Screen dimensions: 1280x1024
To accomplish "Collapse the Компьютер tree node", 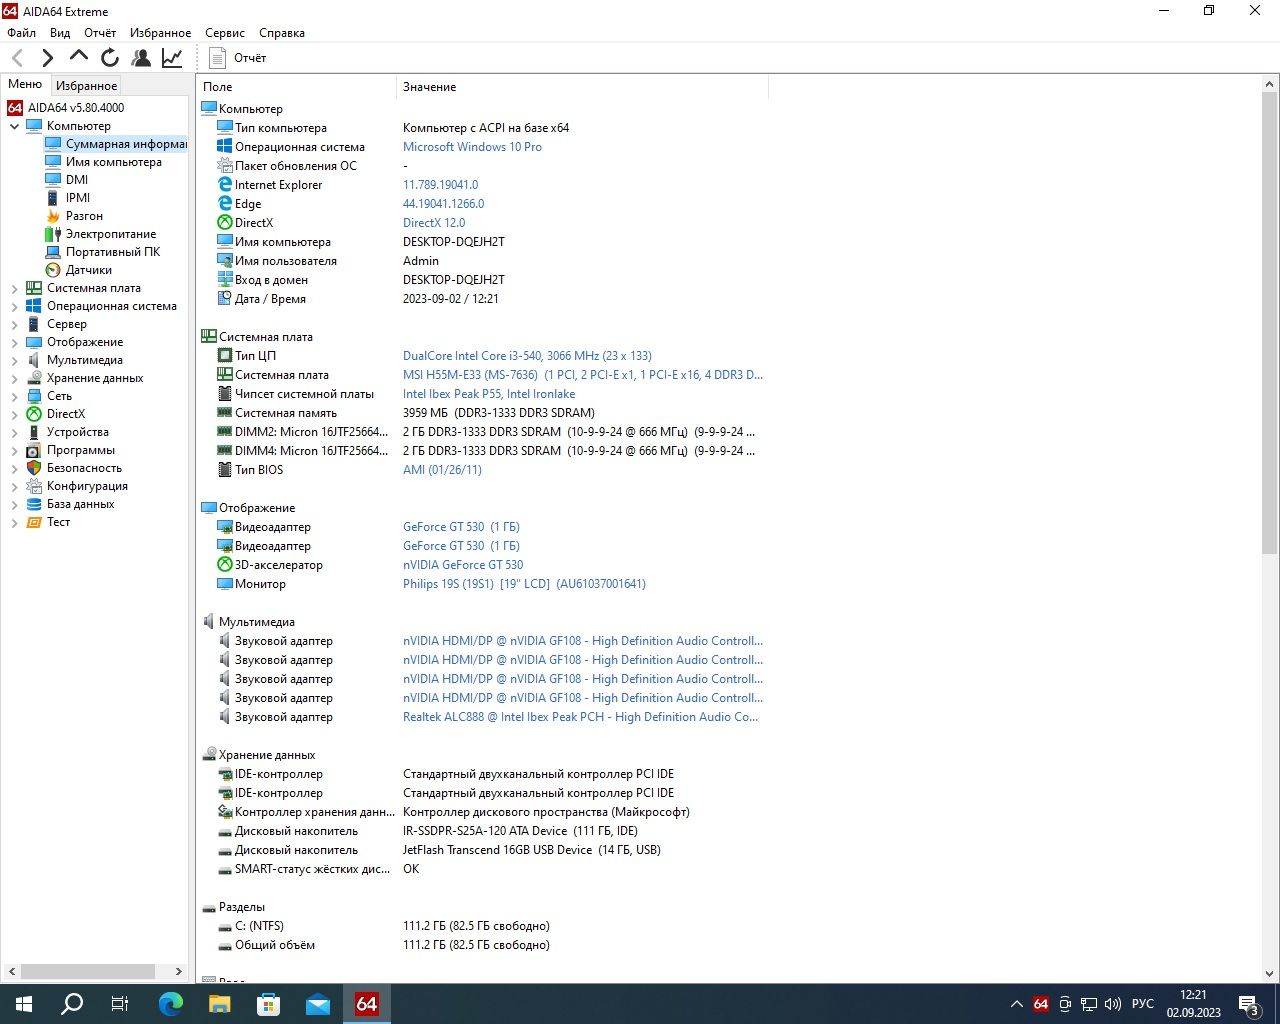I will point(14,126).
